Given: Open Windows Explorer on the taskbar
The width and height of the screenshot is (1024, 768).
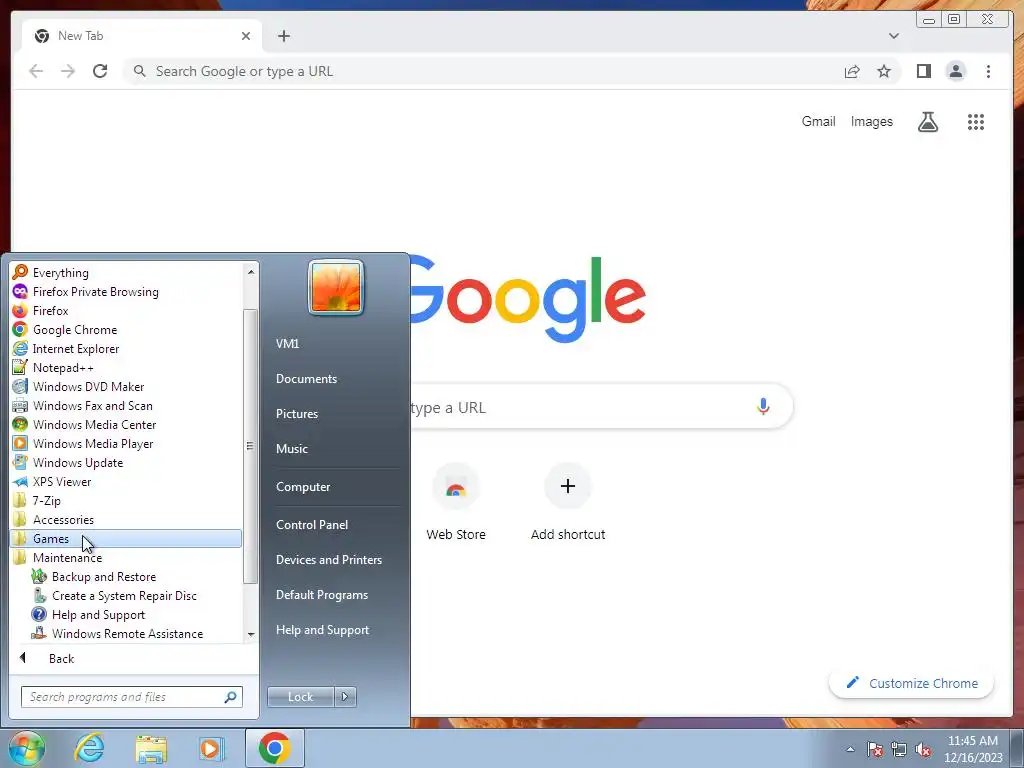Looking at the screenshot, I should point(151,748).
